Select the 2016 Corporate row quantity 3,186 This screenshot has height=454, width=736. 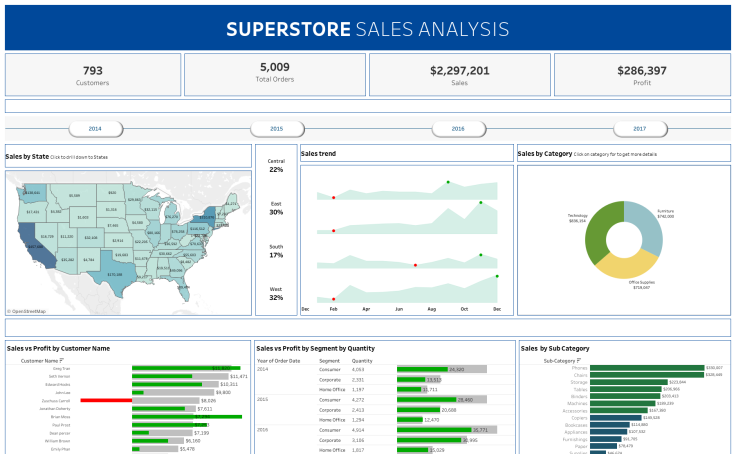click(358, 440)
